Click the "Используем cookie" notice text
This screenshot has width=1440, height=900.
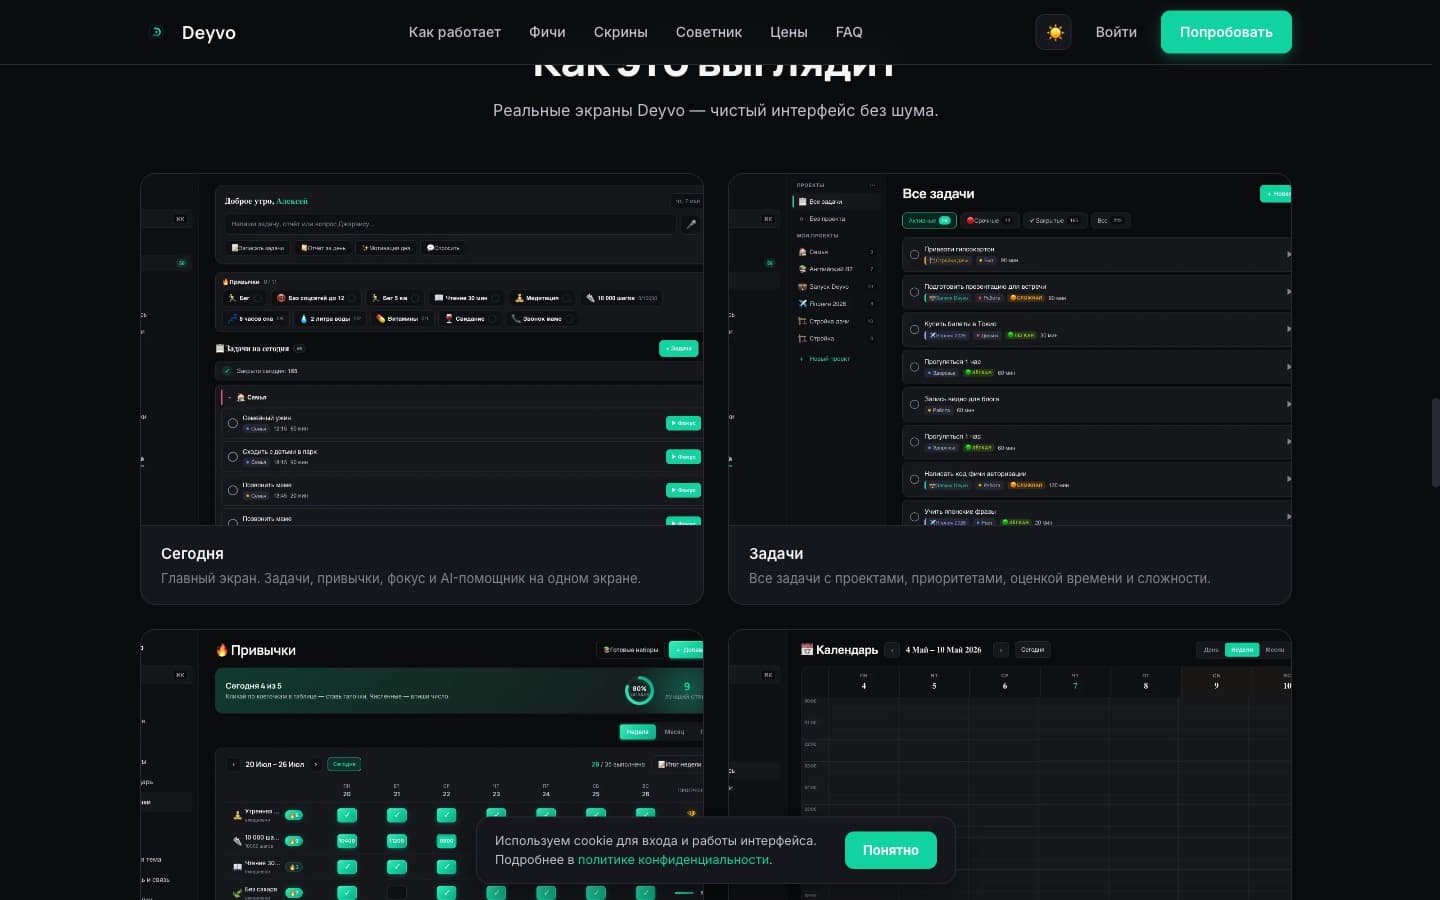(x=655, y=850)
